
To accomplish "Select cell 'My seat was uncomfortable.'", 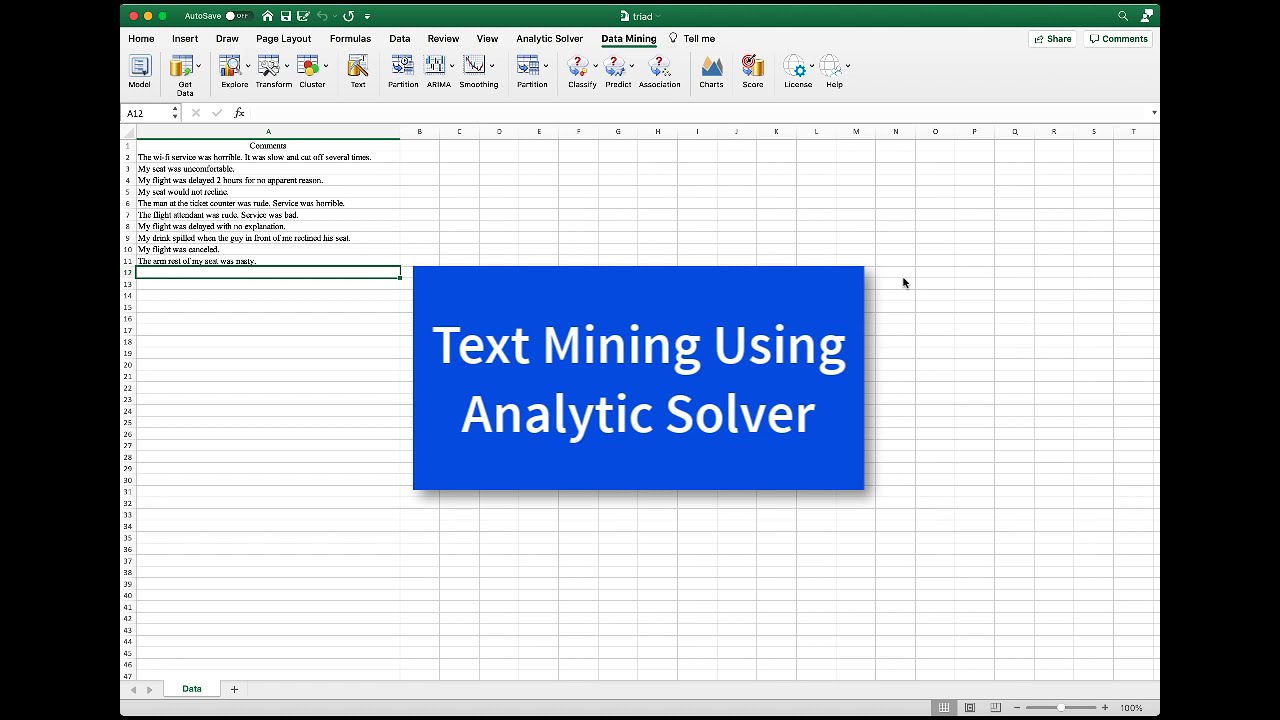I will pyautogui.click(x=268, y=169).
